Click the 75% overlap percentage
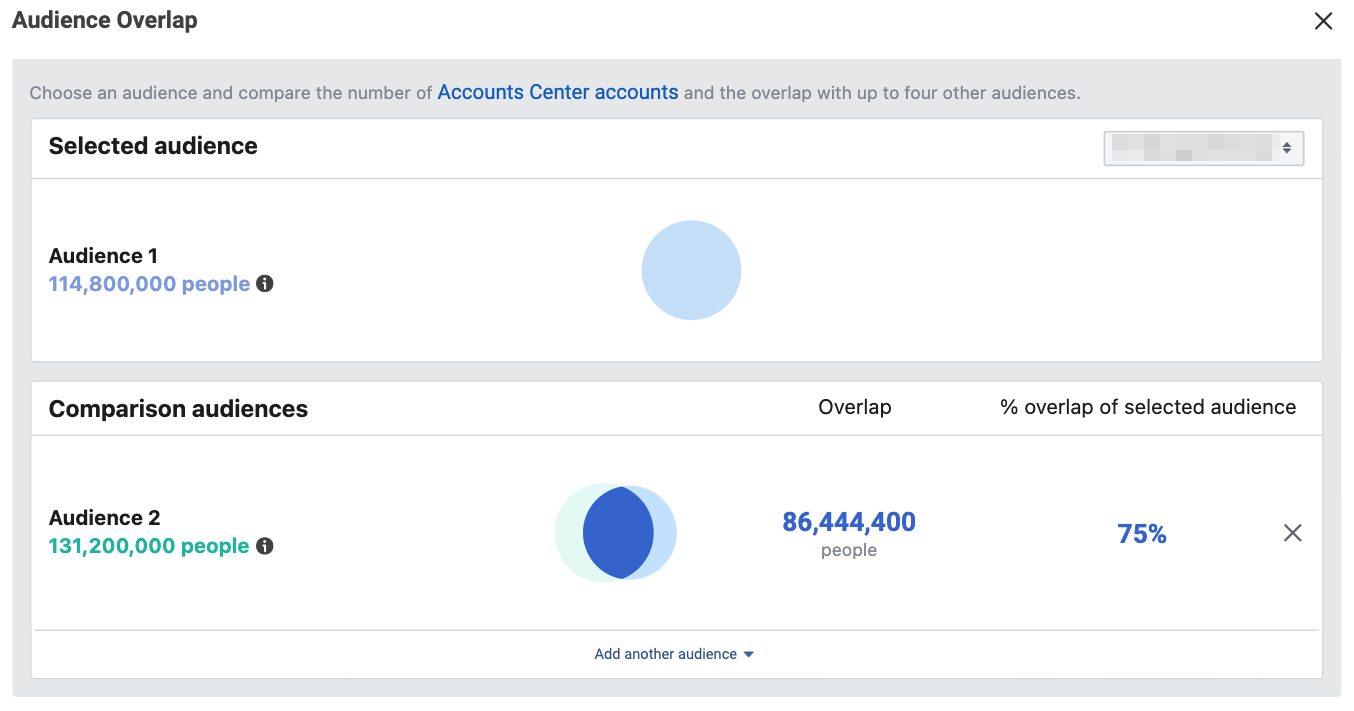Image resolution: width=1354 pixels, height=711 pixels. (1142, 533)
